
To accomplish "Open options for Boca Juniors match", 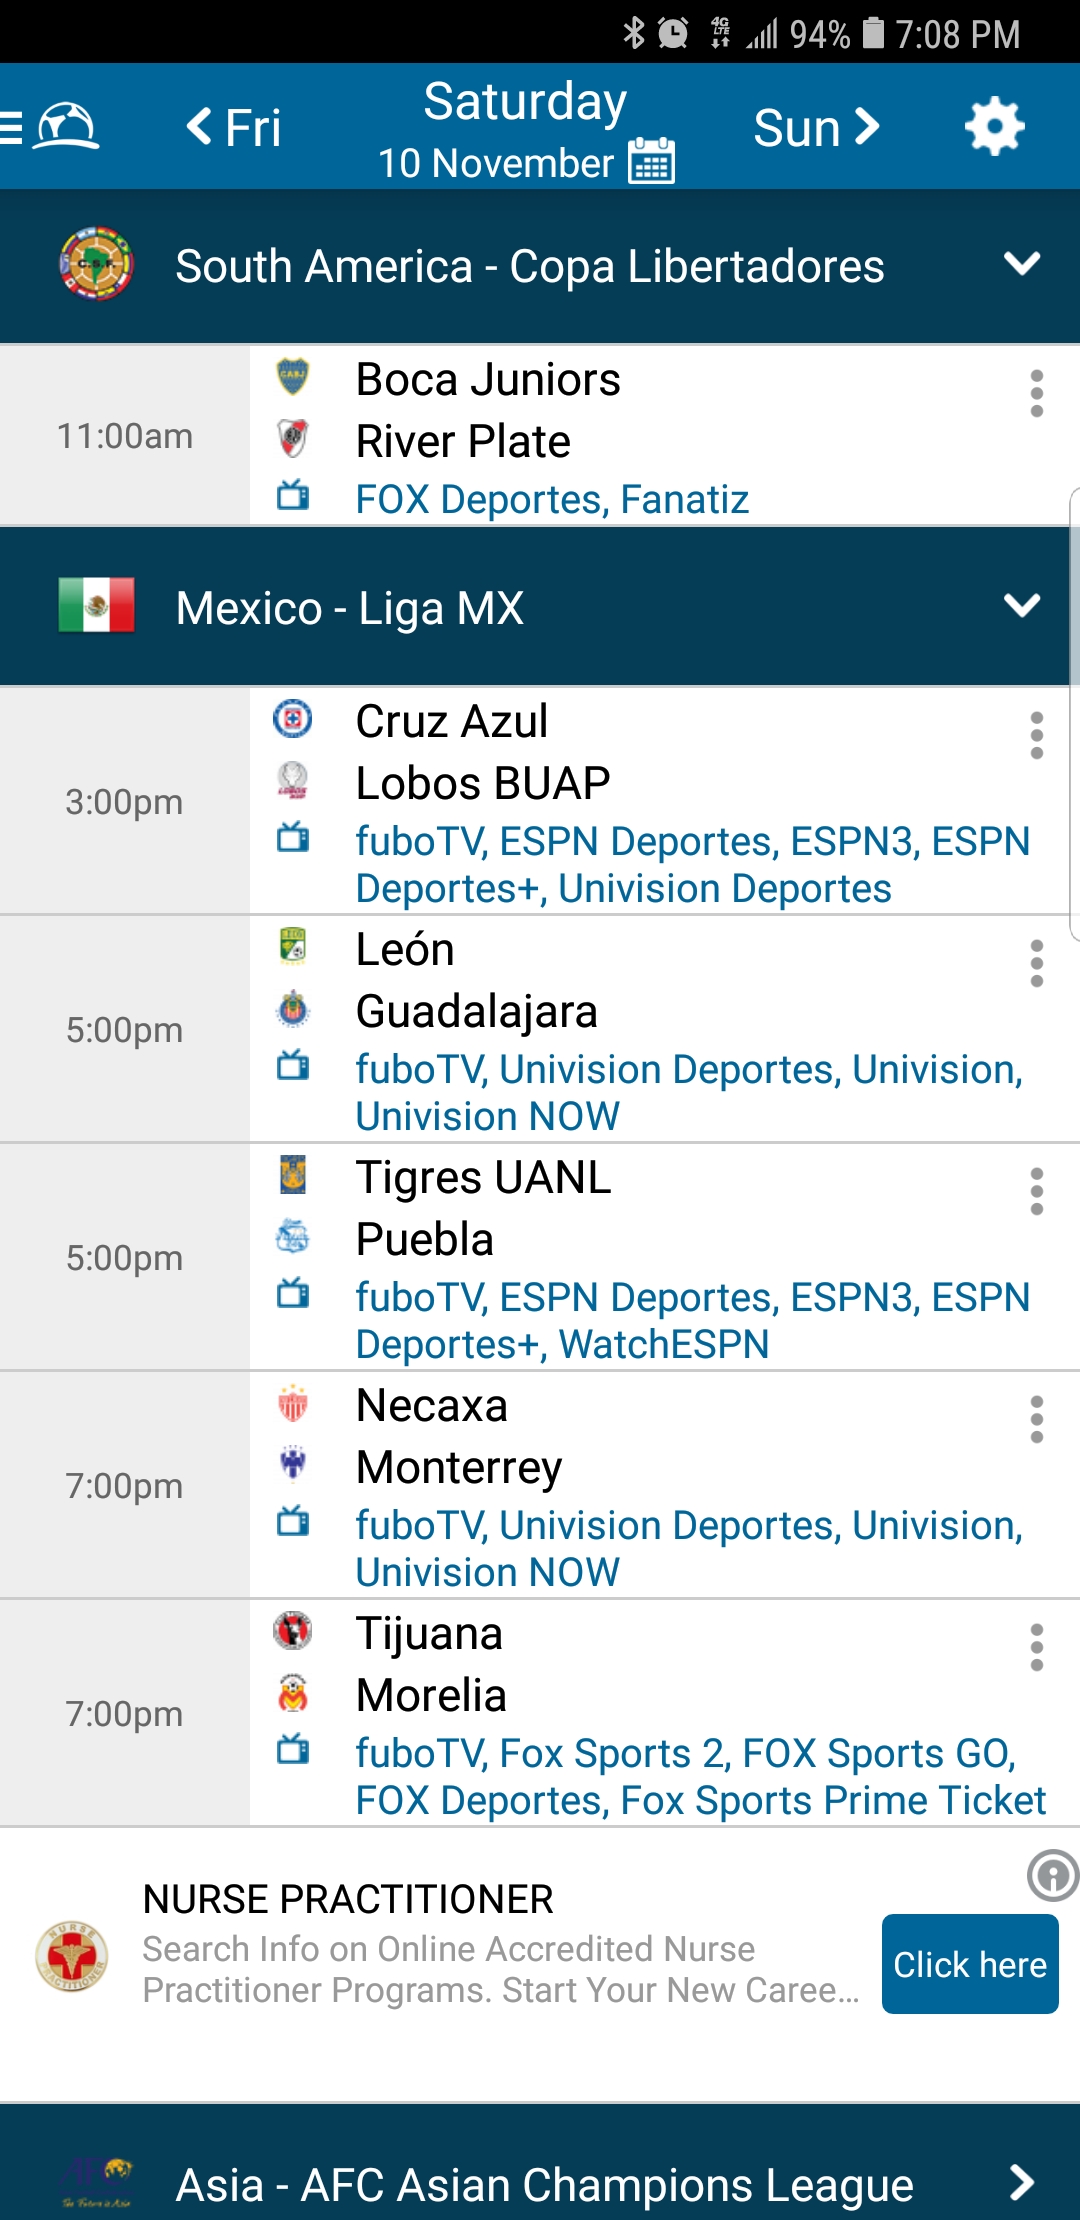I will pos(1036,393).
